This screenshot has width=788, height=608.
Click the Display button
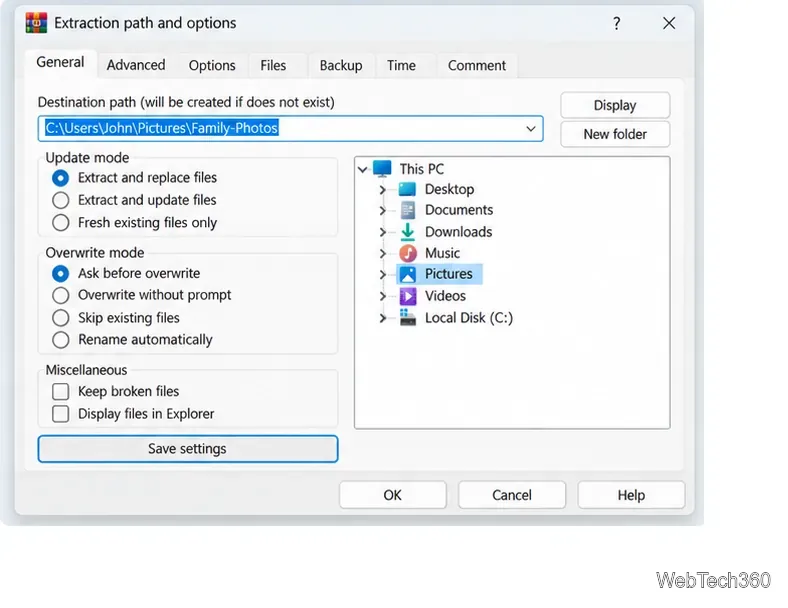pos(615,106)
